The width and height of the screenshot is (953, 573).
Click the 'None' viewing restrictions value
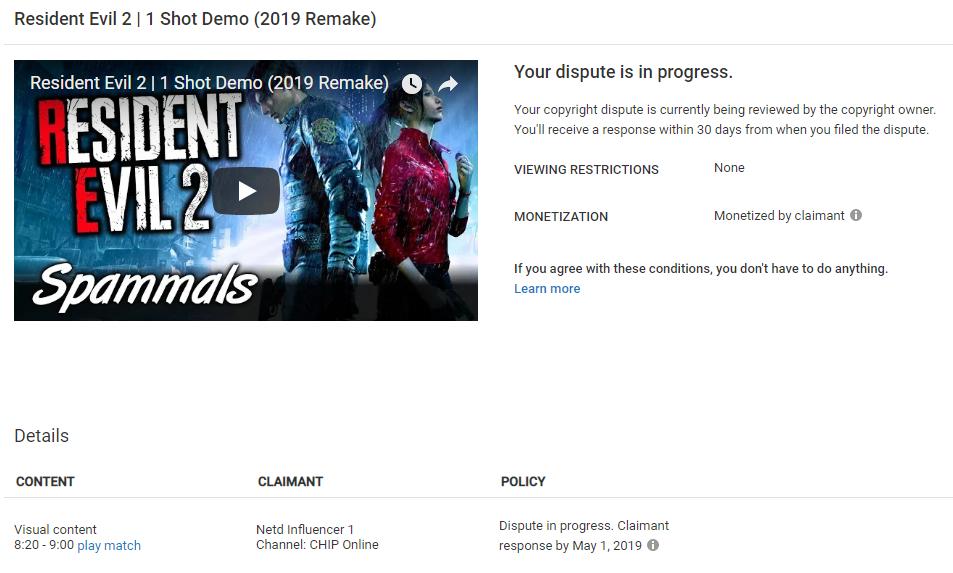click(729, 168)
